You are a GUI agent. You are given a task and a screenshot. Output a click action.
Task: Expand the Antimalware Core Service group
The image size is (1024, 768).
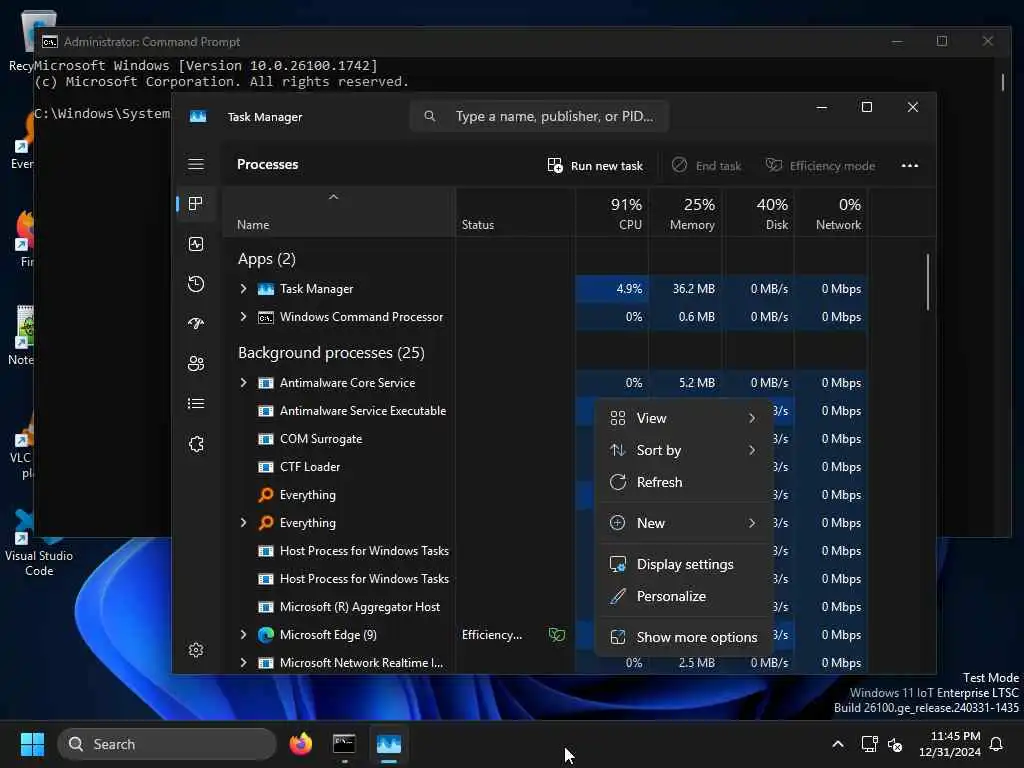[244, 383]
